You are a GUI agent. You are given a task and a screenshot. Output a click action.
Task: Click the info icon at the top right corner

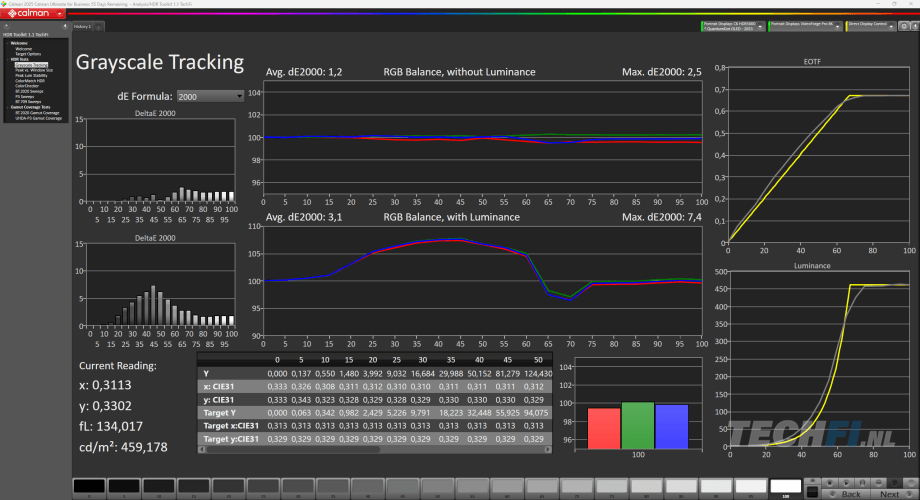click(915, 26)
